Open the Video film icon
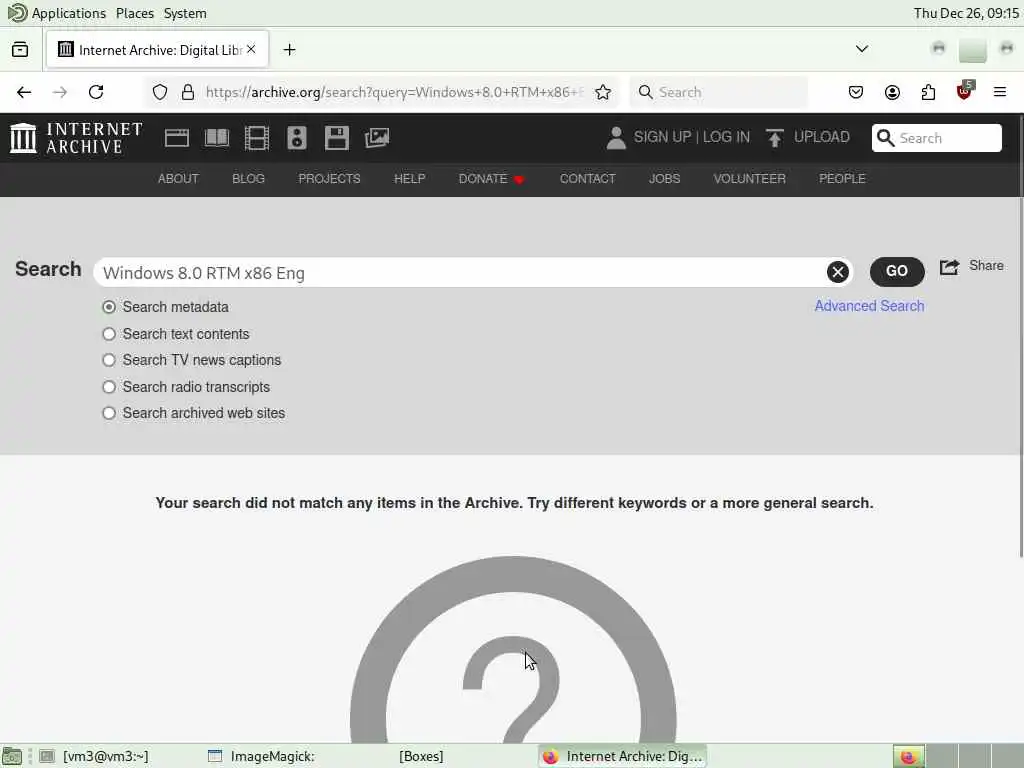Image resolution: width=1024 pixels, height=768 pixels. (257, 138)
